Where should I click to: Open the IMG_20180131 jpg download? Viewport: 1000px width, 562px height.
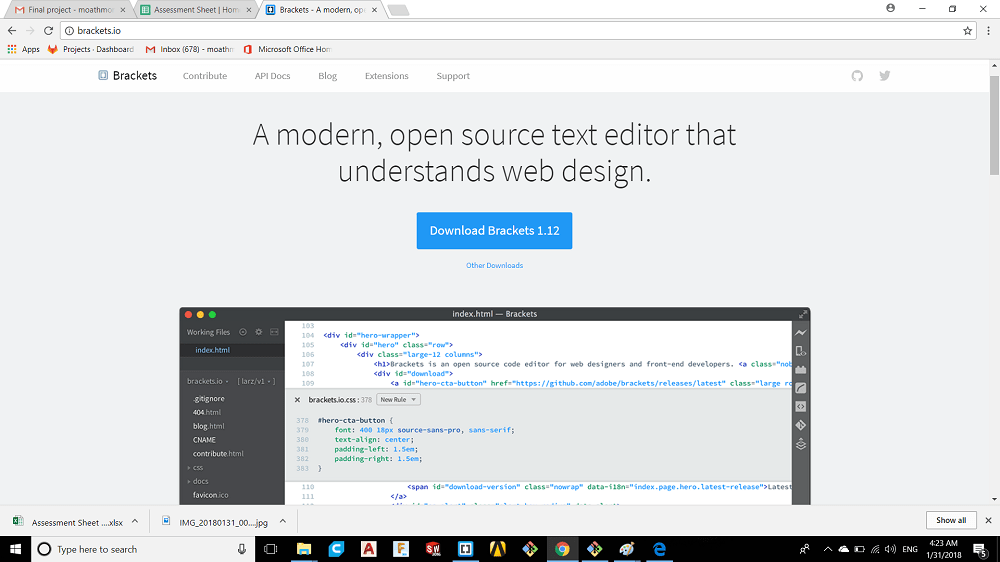click(216, 522)
